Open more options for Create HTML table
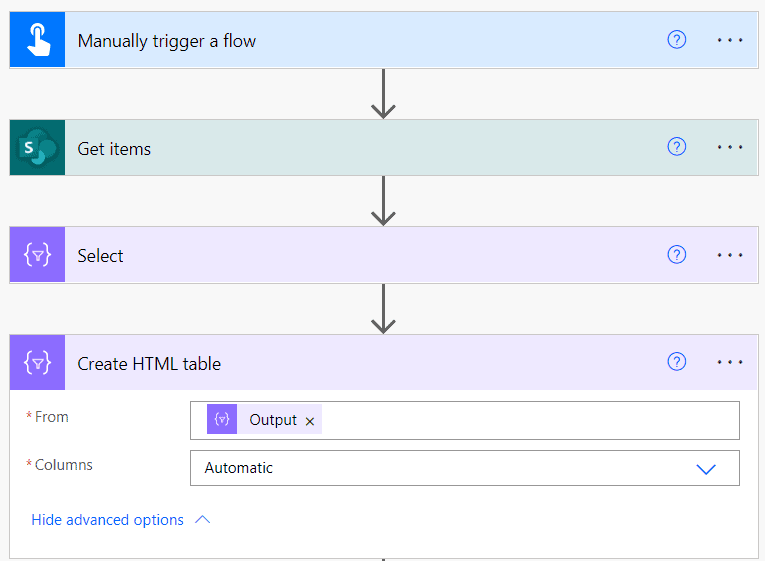This screenshot has width=765, height=561. (x=730, y=362)
